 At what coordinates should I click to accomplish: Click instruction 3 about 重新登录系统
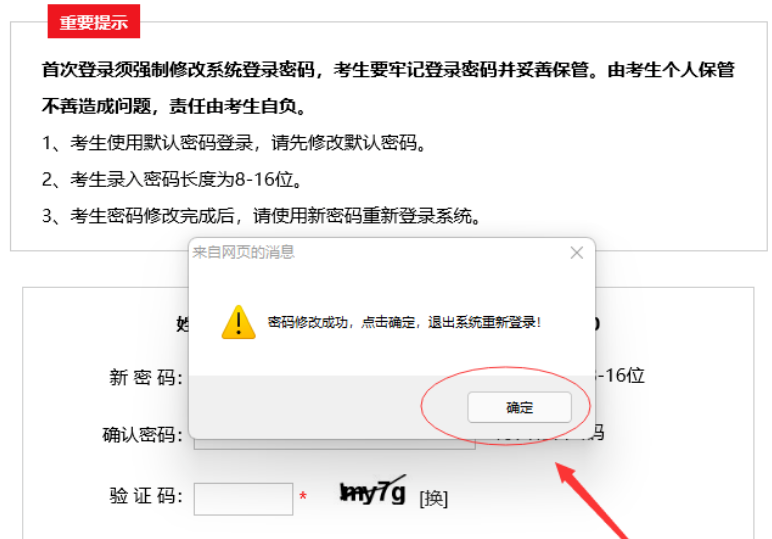coord(261,216)
